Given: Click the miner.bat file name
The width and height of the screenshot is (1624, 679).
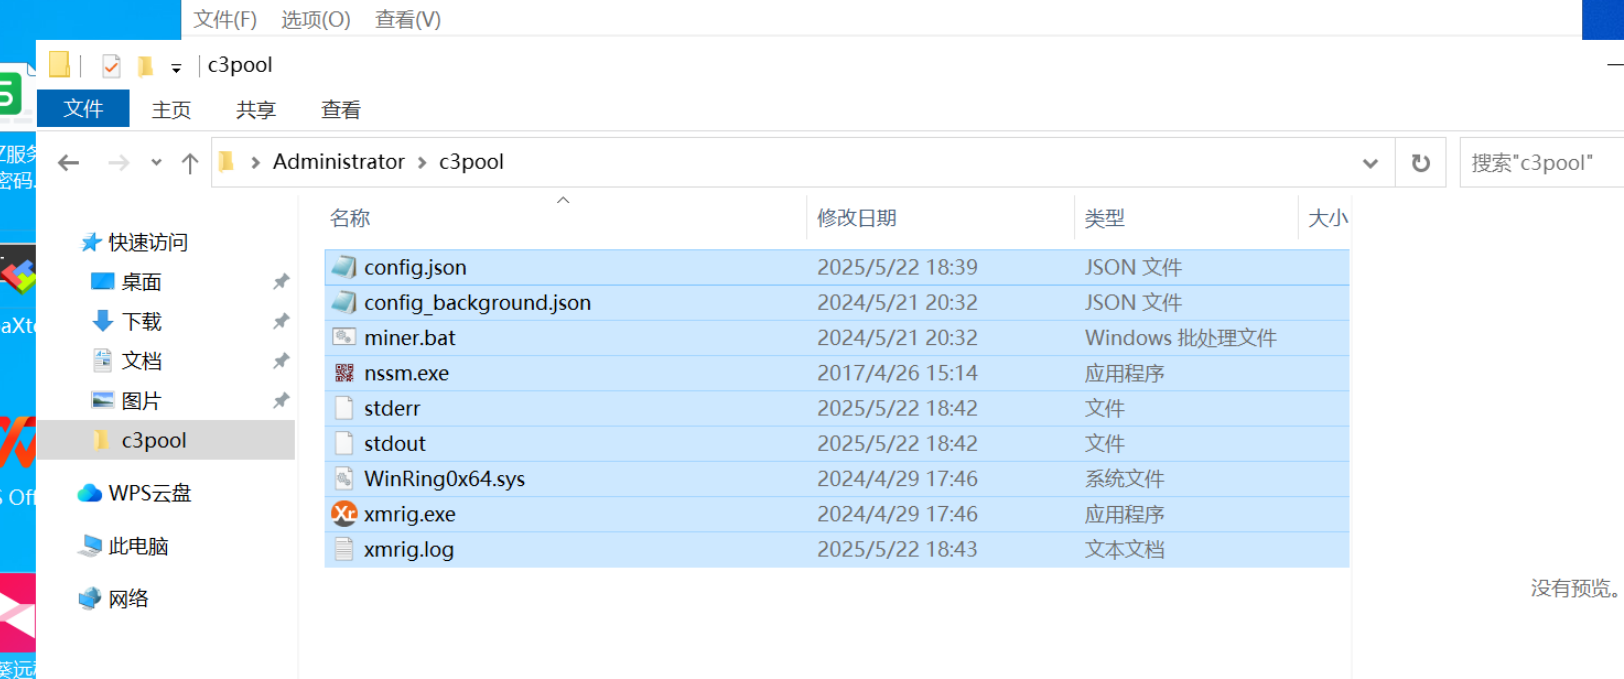Looking at the screenshot, I should pos(409,337).
